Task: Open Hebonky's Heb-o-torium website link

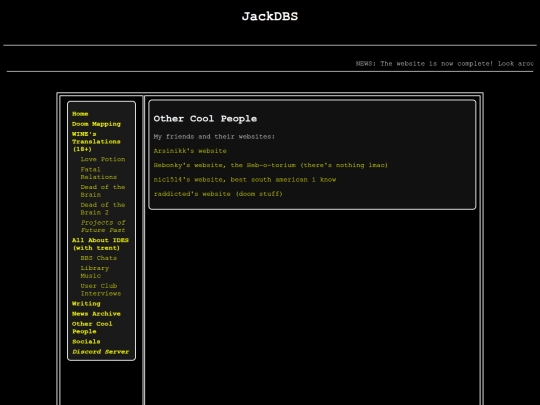Action: (x=271, y=165)
